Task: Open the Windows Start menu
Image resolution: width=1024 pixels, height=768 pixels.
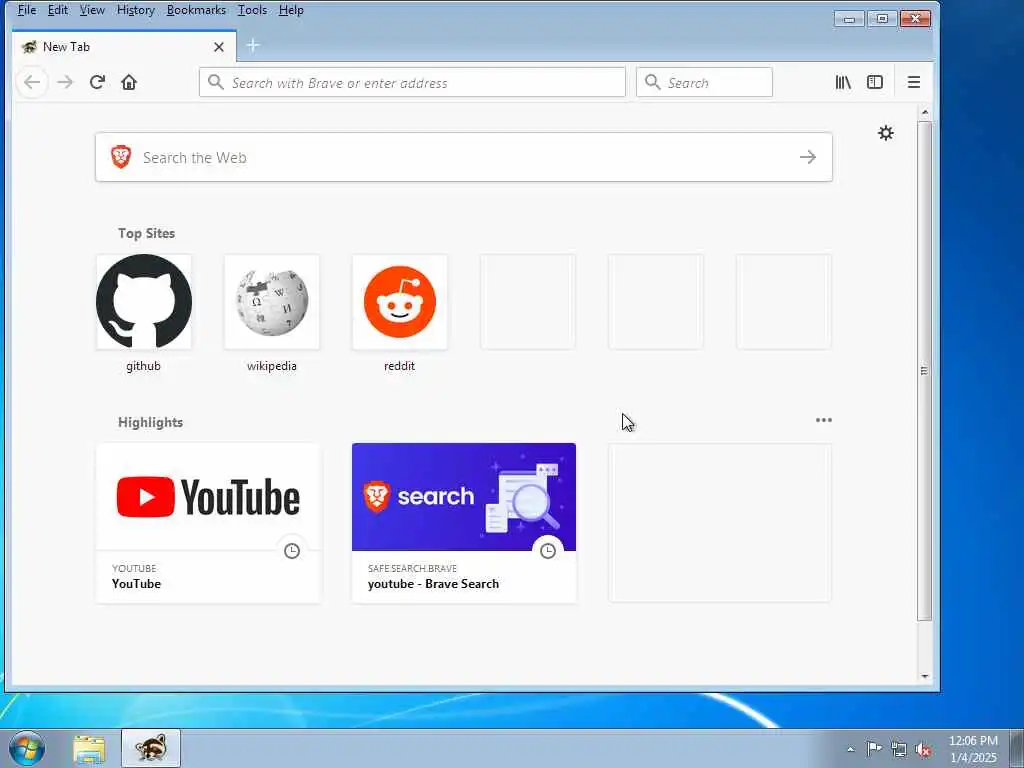Action: tap(27, 748)
